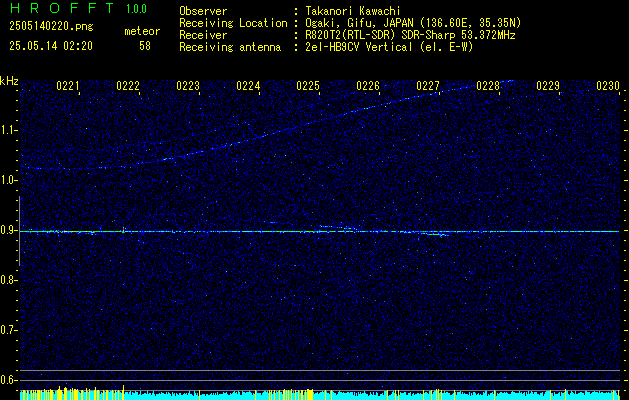The height and width of the screenshot is (400, 629).
Task: Click the meteor count 58
Action: click(x=145, y=46)
